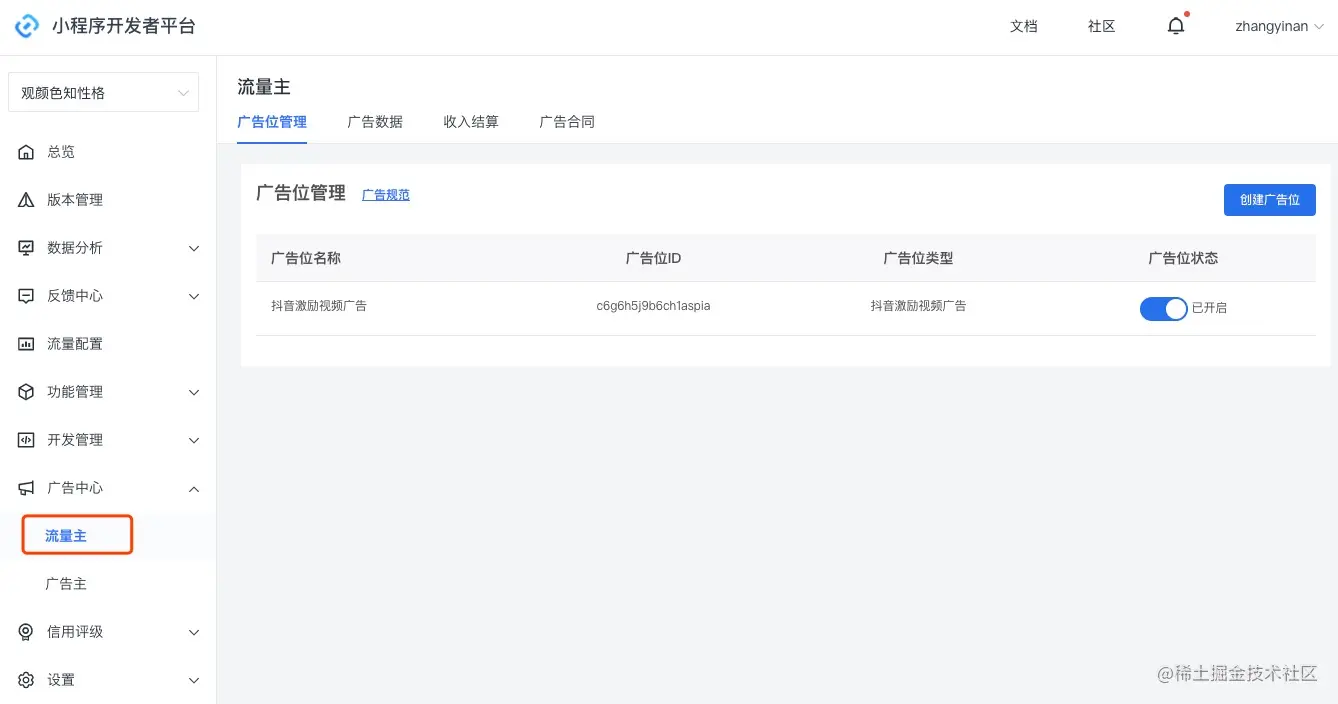This screenshot has height=704, width=1338.
Task: Click the 广告位ID column header
Action: coord(654,258)
